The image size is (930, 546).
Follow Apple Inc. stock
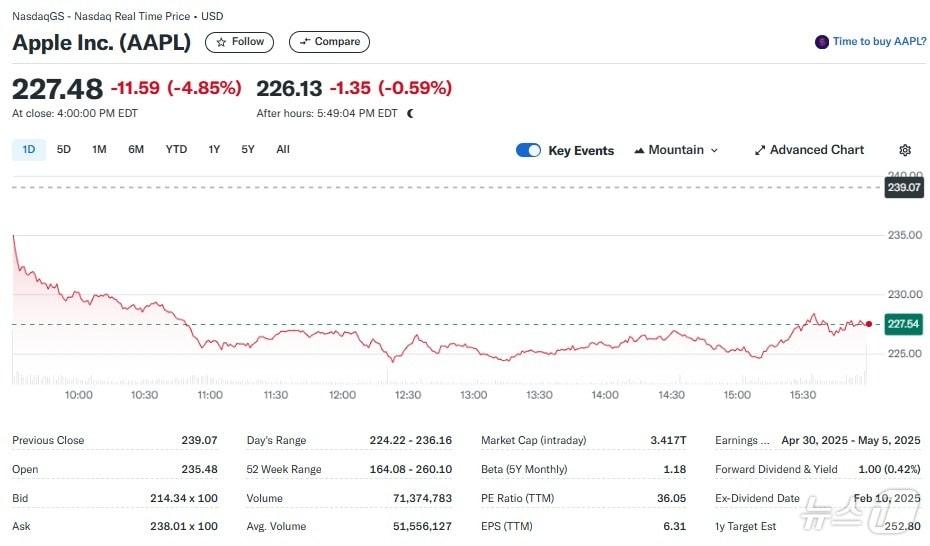[239, 42]
